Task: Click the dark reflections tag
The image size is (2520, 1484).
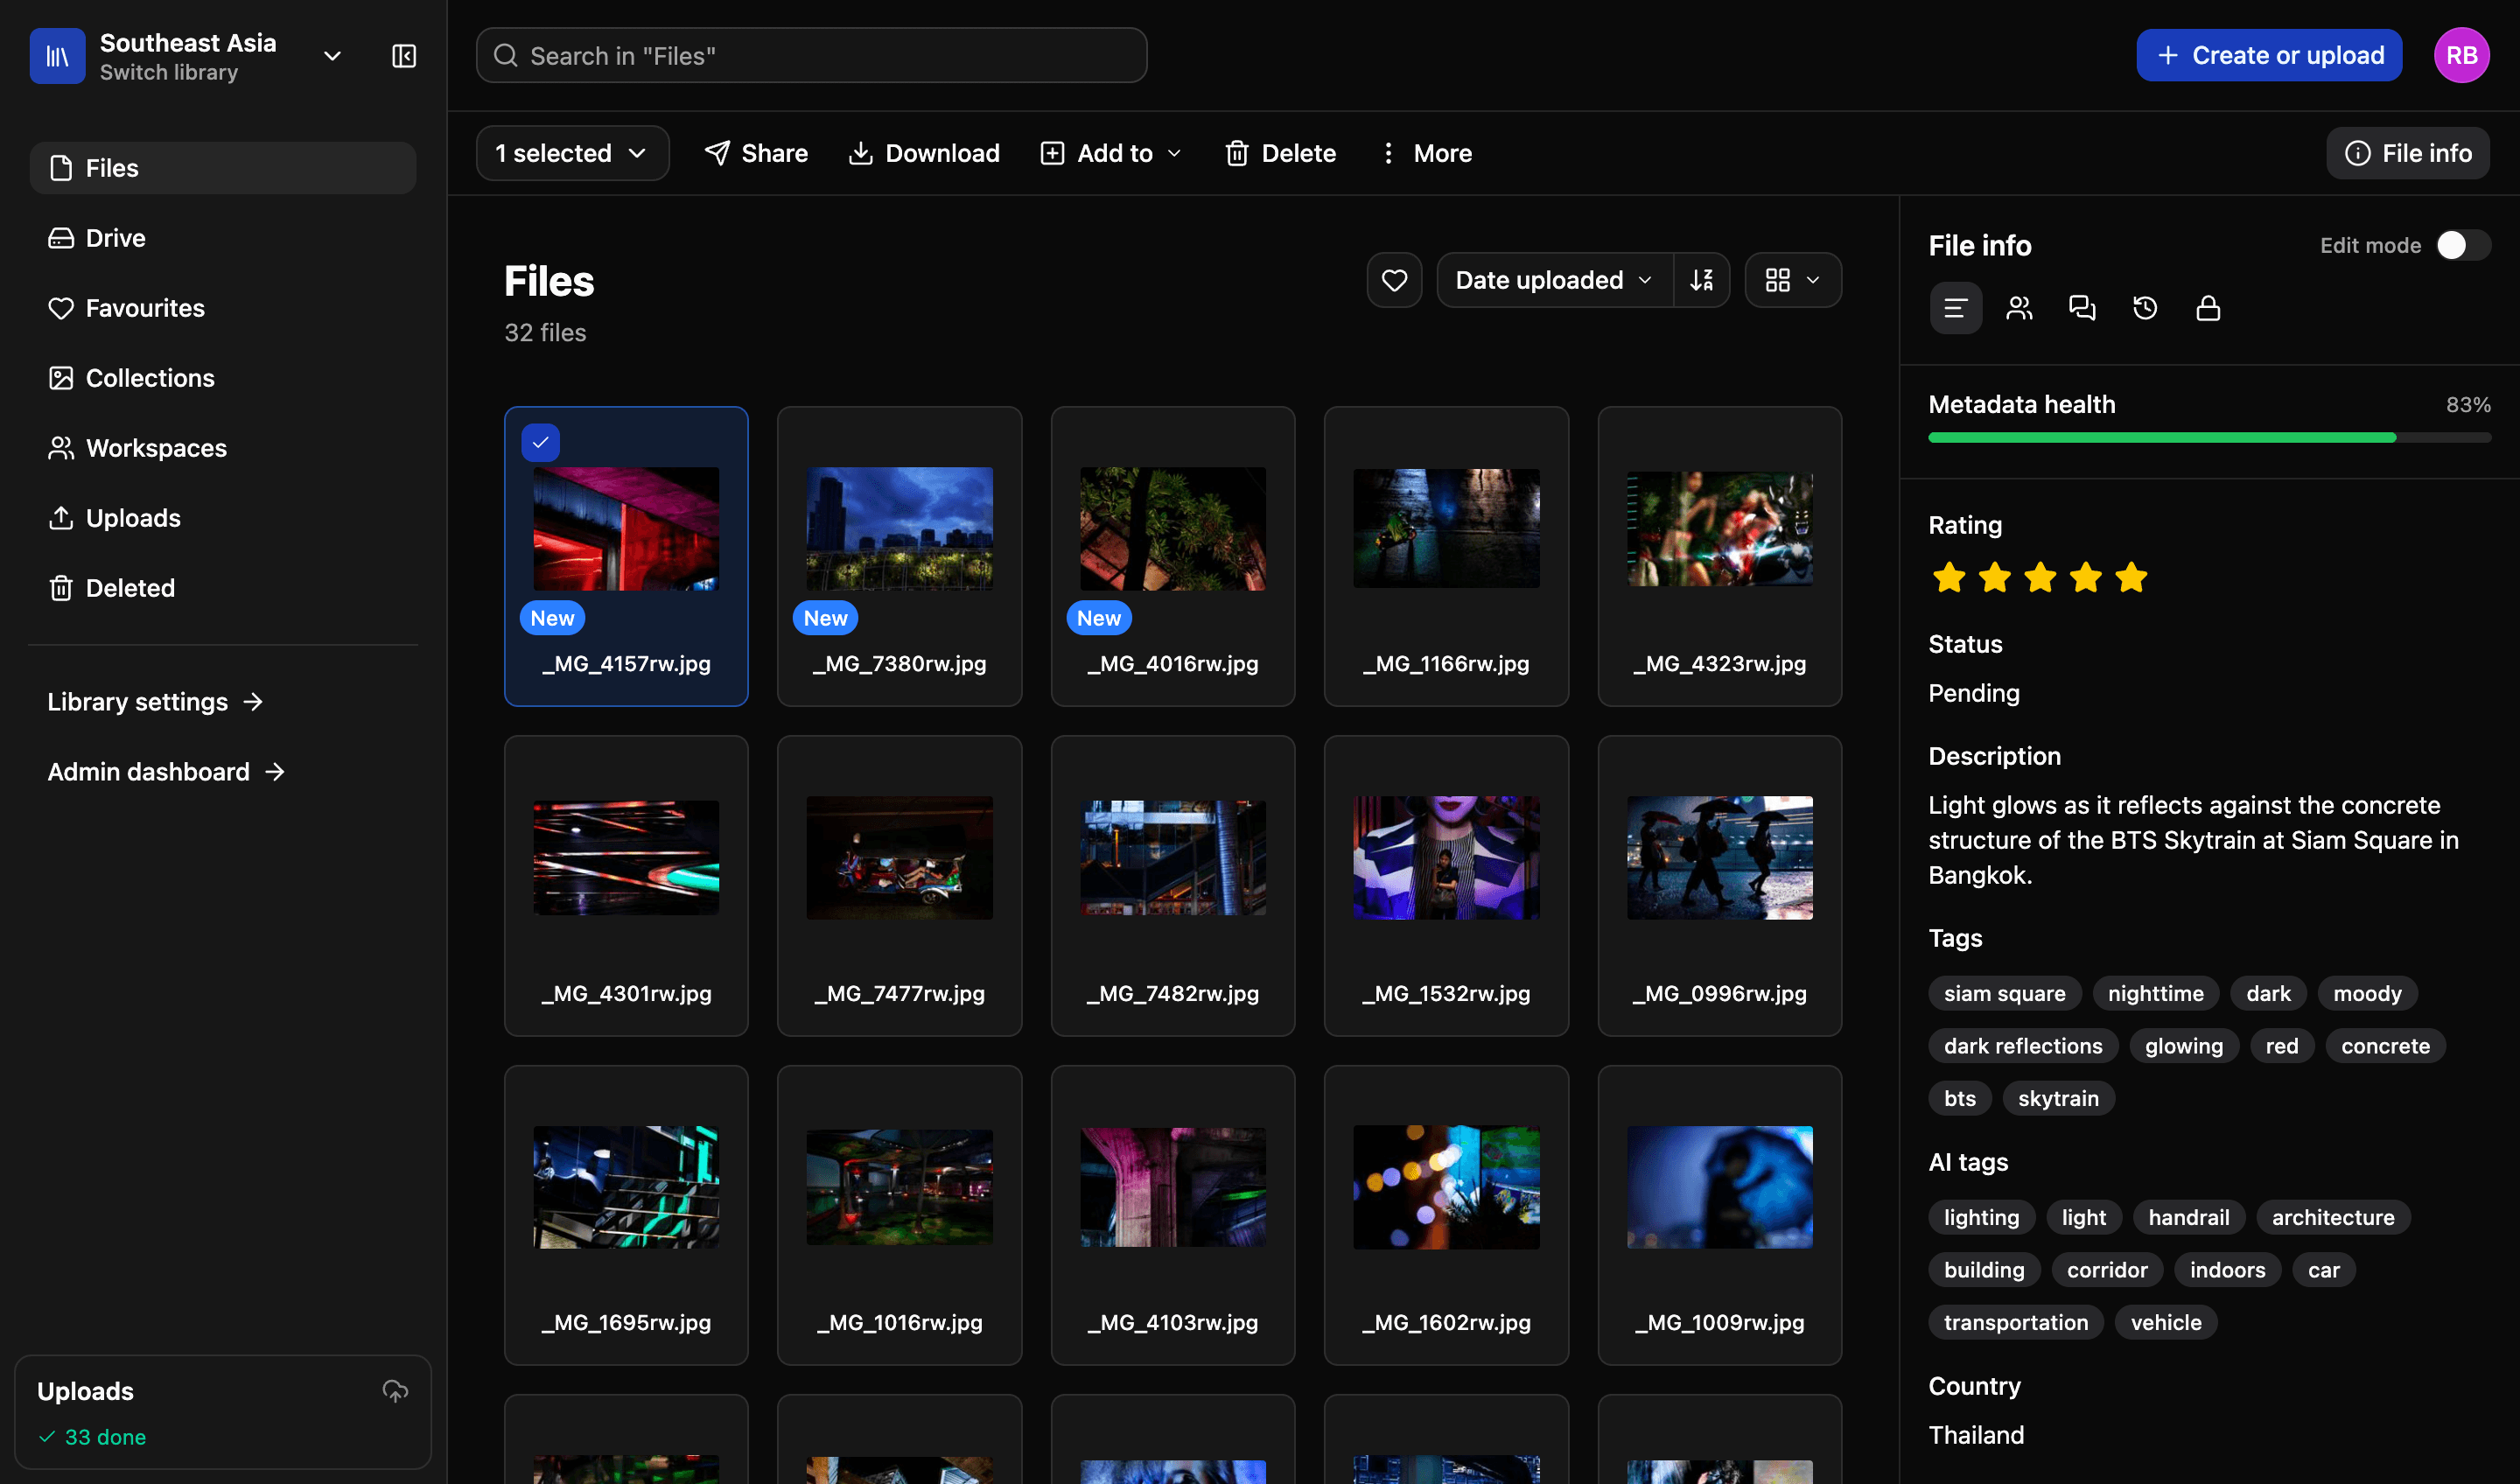Action: (2023, 1045)
